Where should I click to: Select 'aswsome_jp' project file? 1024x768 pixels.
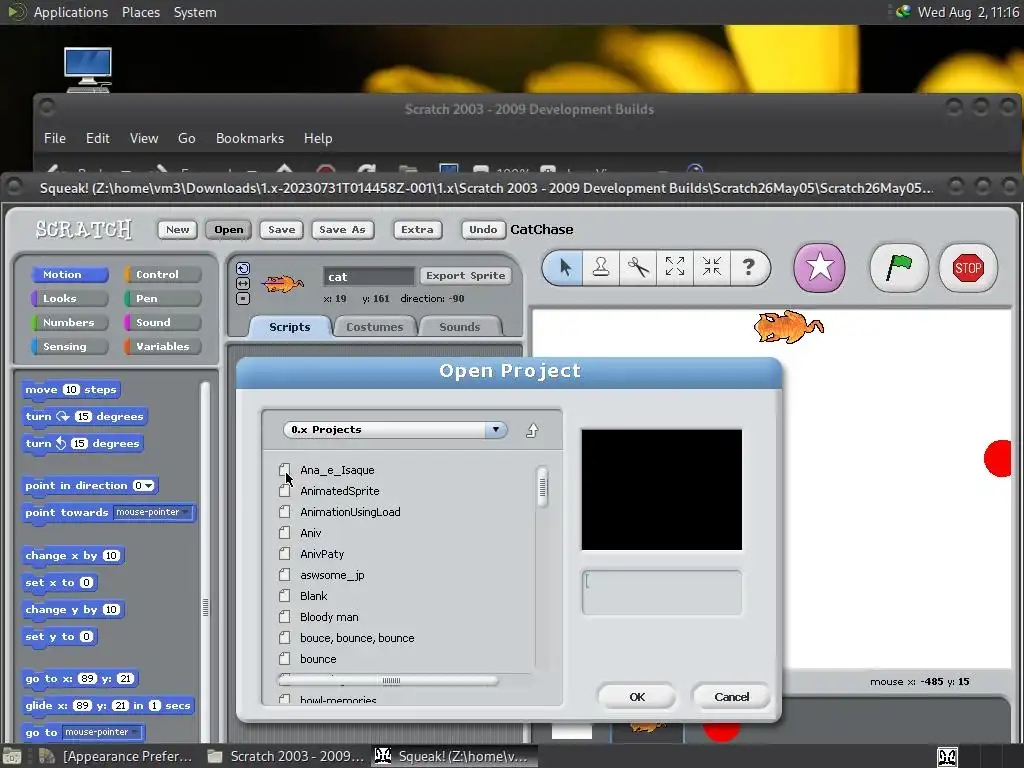click(332, 575)
